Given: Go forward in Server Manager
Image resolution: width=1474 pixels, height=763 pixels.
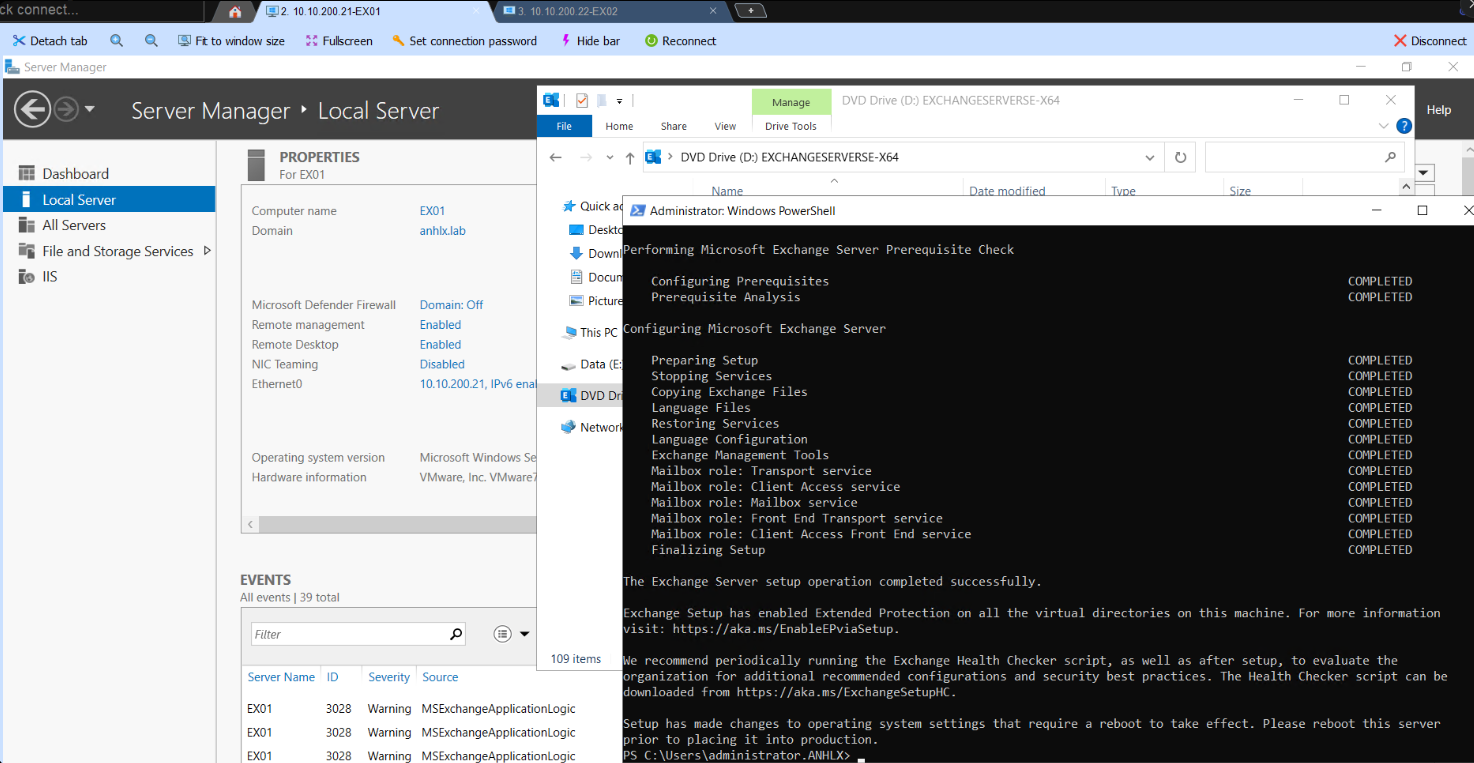Looking at the screenshot, I should point(66,109).
